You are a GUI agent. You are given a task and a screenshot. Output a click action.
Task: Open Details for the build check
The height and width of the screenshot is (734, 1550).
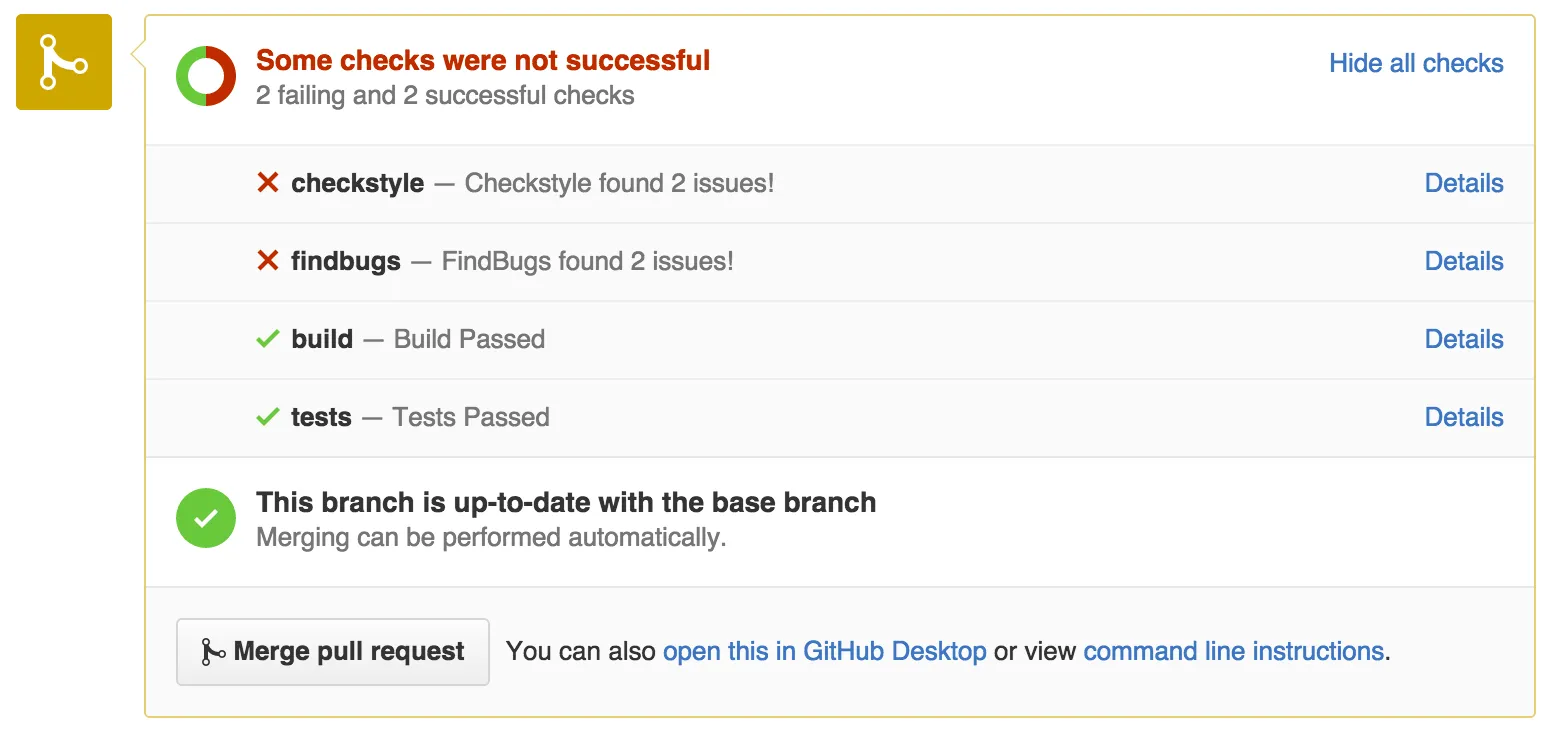point(1463,339)
